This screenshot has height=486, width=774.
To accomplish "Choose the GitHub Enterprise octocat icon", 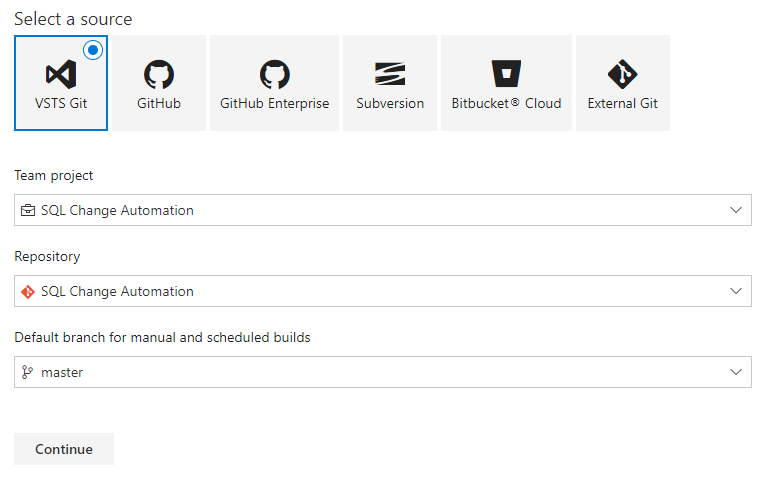I will [274, 75].
